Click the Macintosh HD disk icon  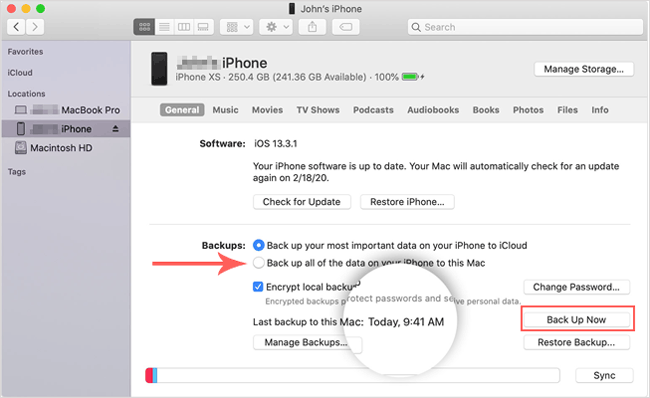[21, 148]
